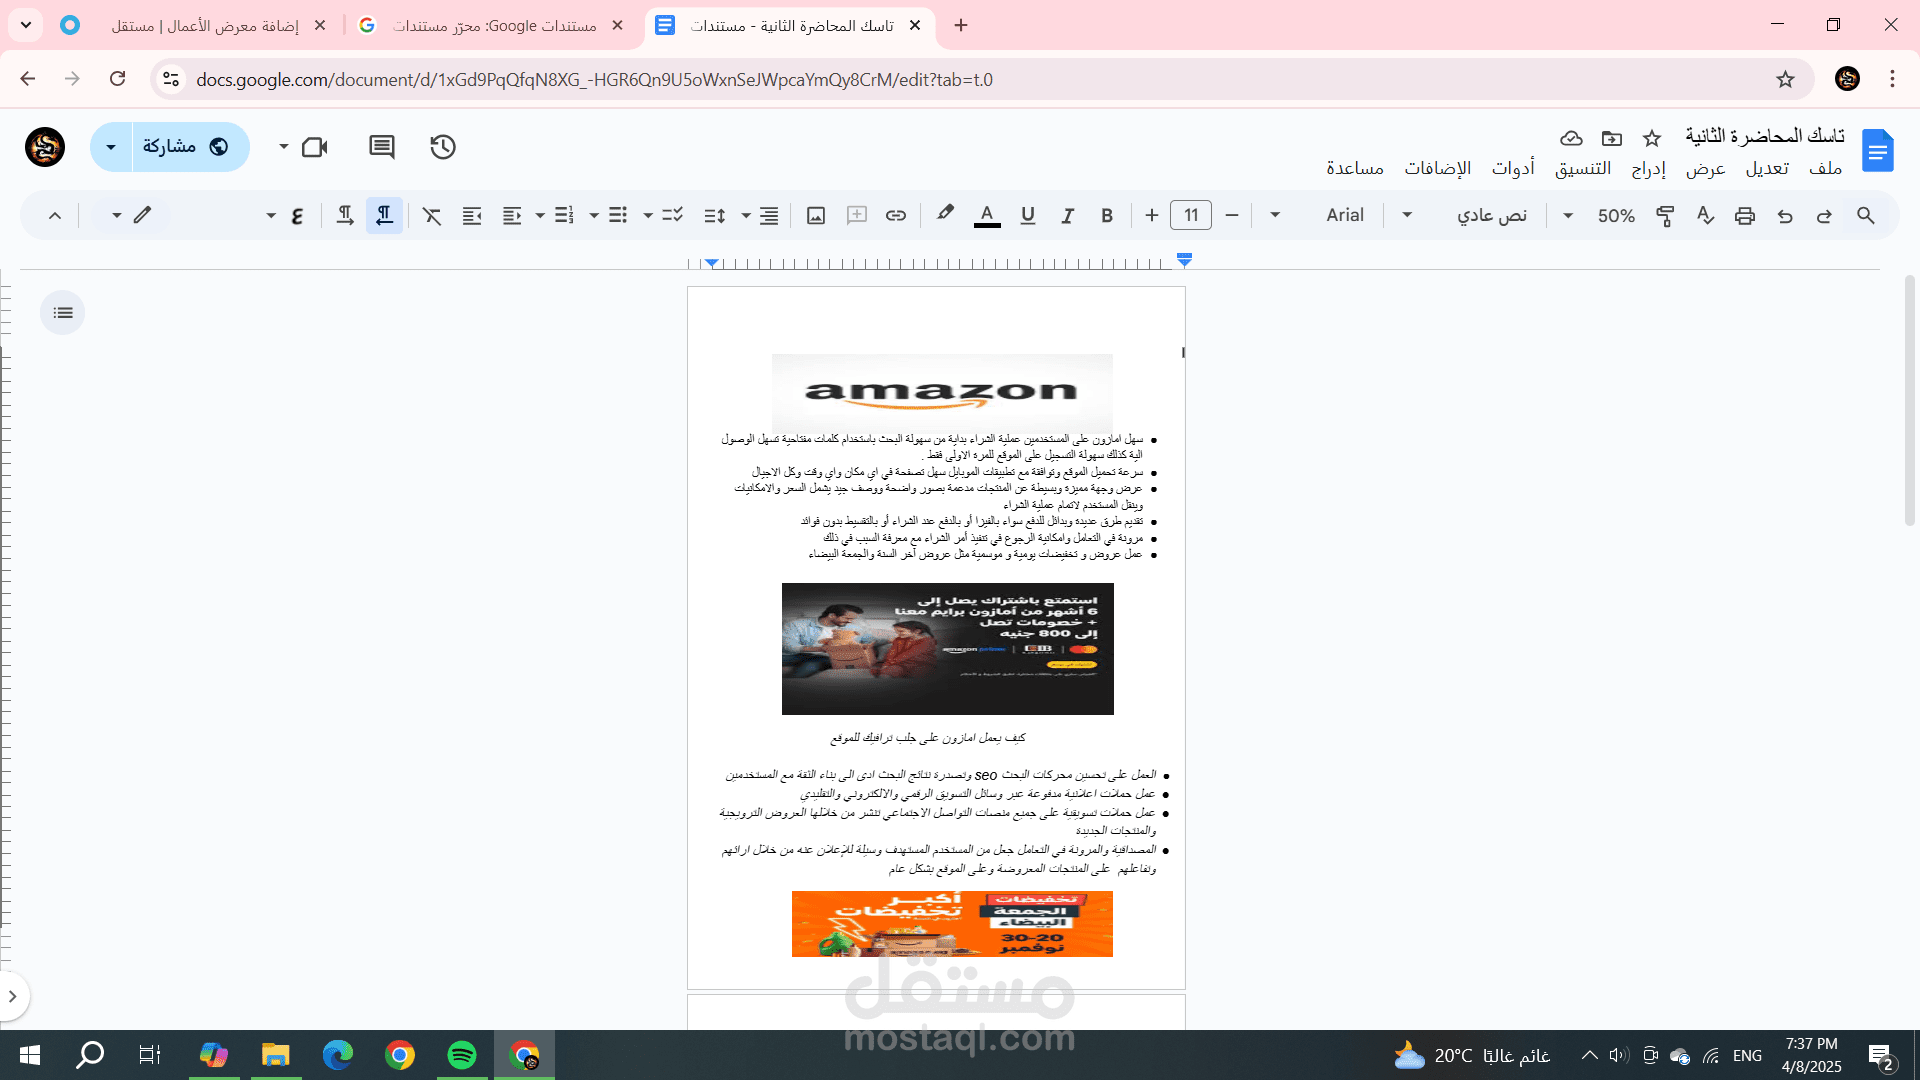The height and width of the screenshot is (1080, 1920).
Task: Click the checklist icon in toolbar
Action: (x=673, y=215)
